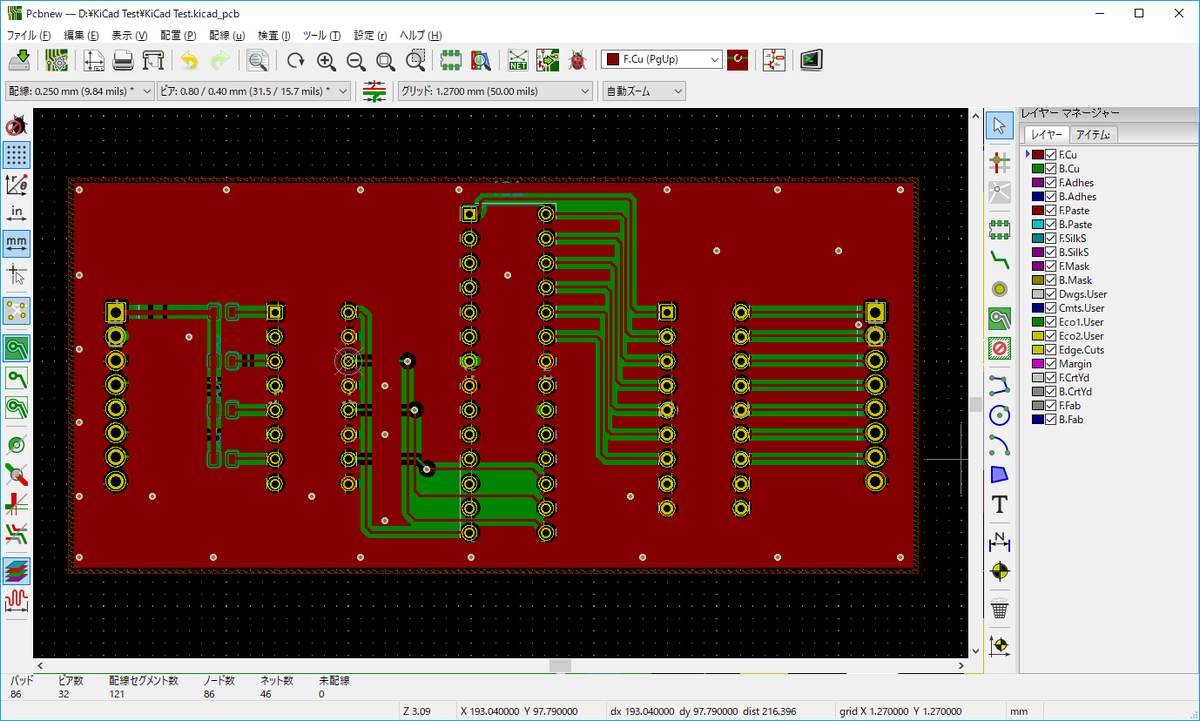This screenshot has height=721, width=1200.
Task: Uncheck F.SilkS layer visibility
Action: (x=1051, y=239)
